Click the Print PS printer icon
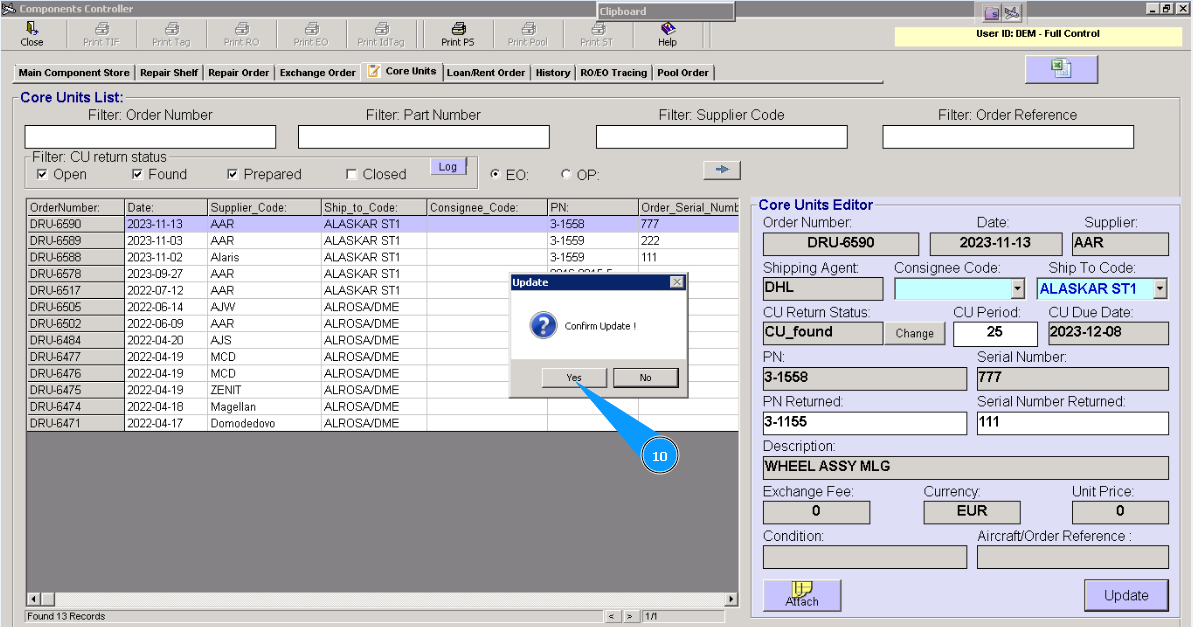The image size is (1193, 627). pyautogui.click(x=459, y=29)
